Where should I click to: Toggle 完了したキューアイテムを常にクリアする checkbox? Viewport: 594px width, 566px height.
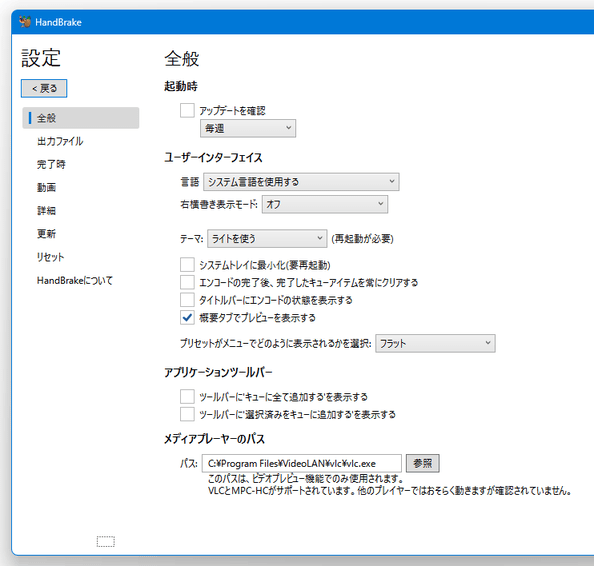coord(187,282)
